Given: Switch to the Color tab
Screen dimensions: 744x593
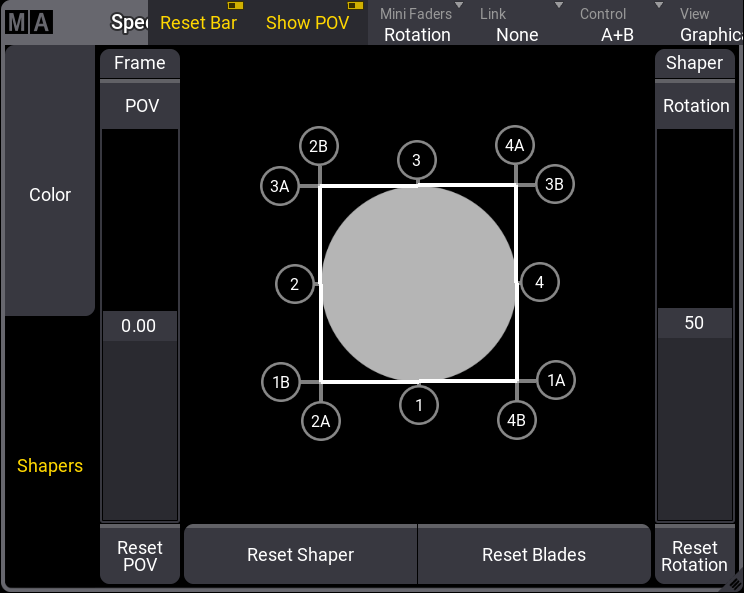Looking at the screenshot, I should click(50, 180).
